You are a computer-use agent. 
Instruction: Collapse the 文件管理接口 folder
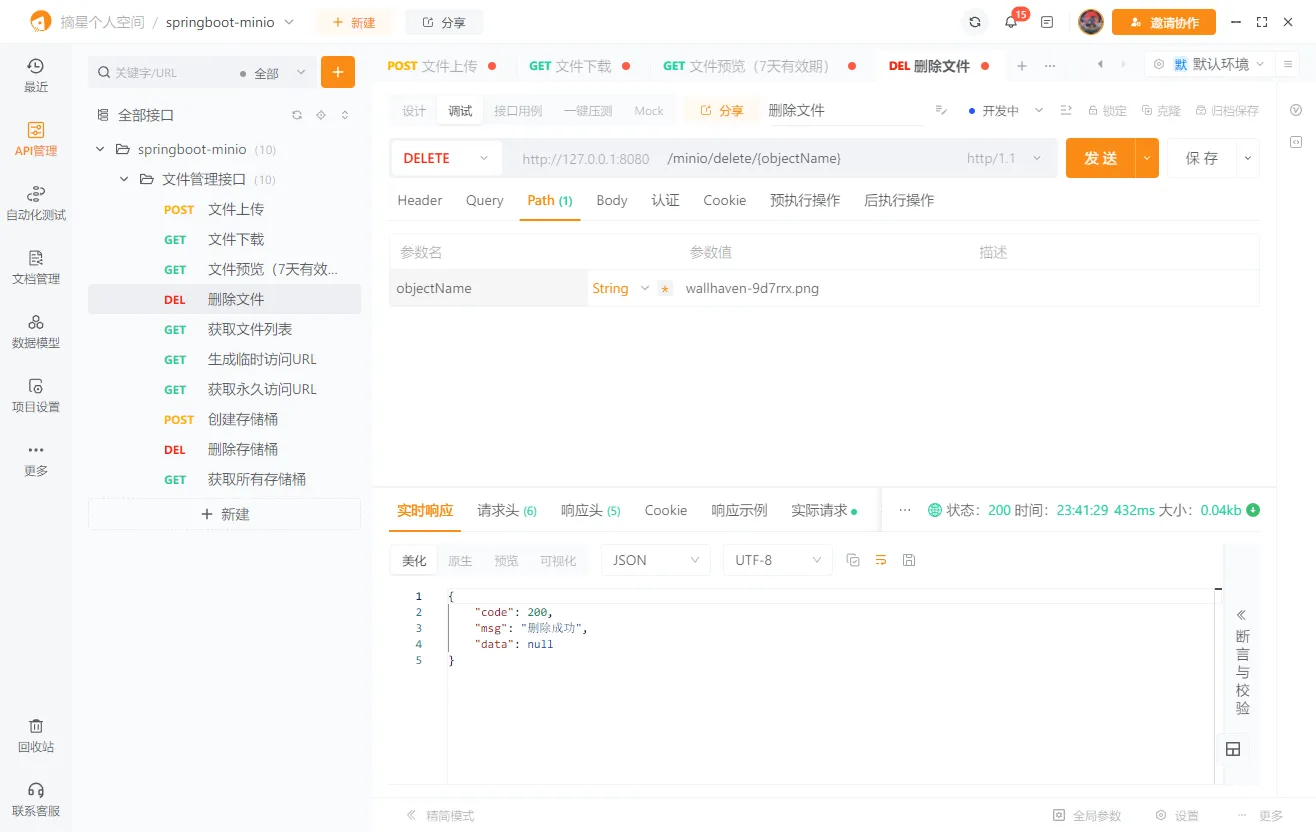coord(124,179)
